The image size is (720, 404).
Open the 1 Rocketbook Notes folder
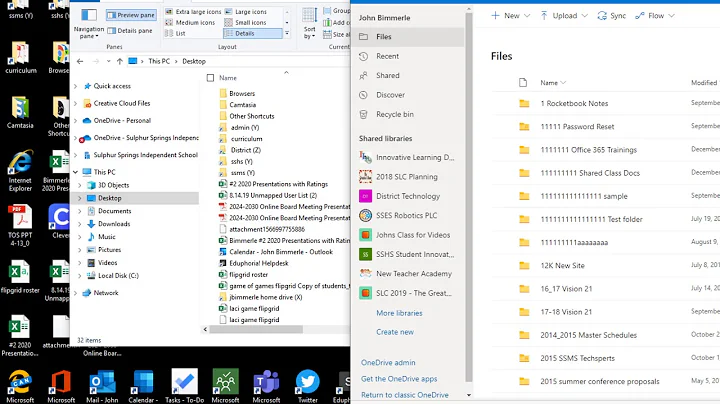[574, 103]
